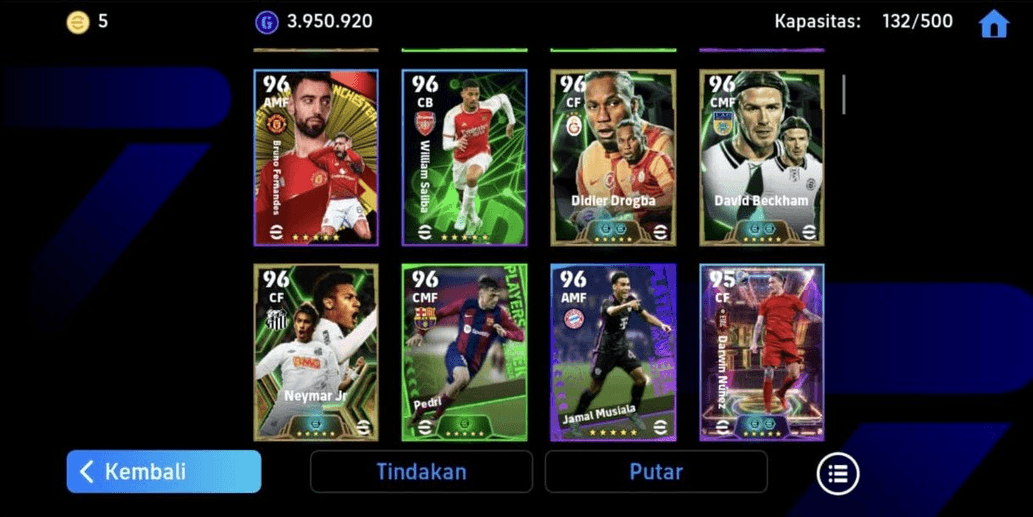The image size is (1033, 517).
Task: Tap the gold eFootball coin icon
Action: point(78,22)
